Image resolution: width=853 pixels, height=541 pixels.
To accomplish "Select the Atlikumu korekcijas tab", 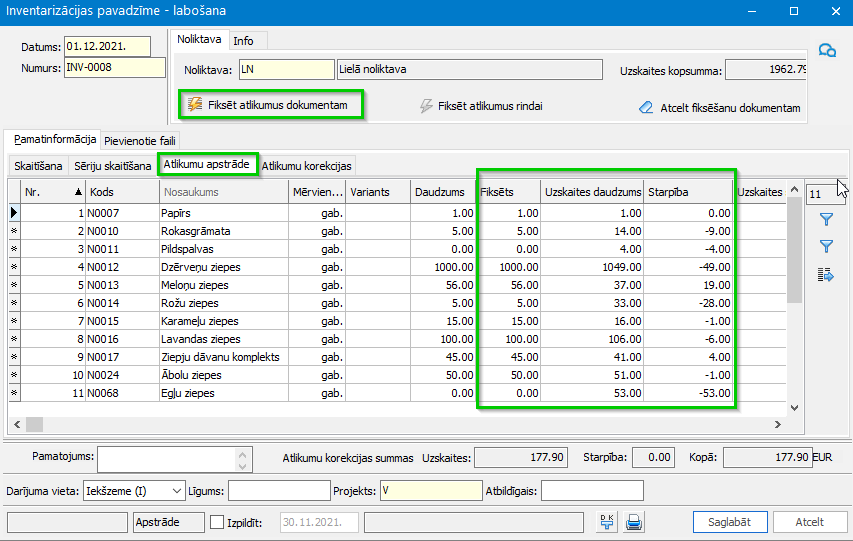I will (x=306, y=165).
